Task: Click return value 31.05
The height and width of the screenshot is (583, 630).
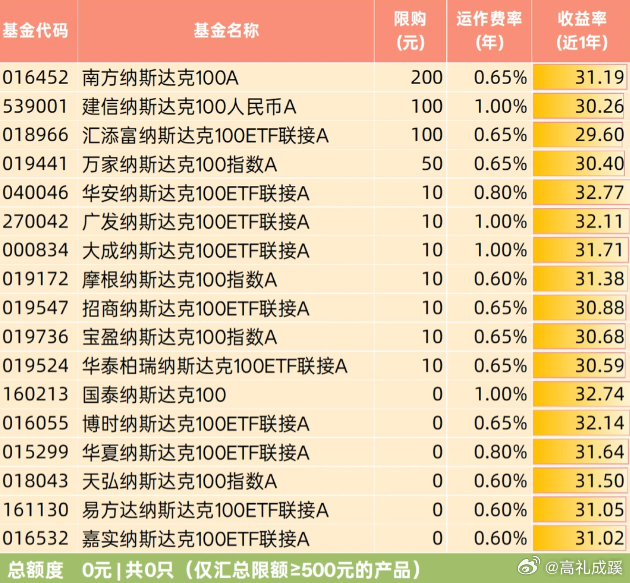Action: pyautogui.click(x=599, y=509)
